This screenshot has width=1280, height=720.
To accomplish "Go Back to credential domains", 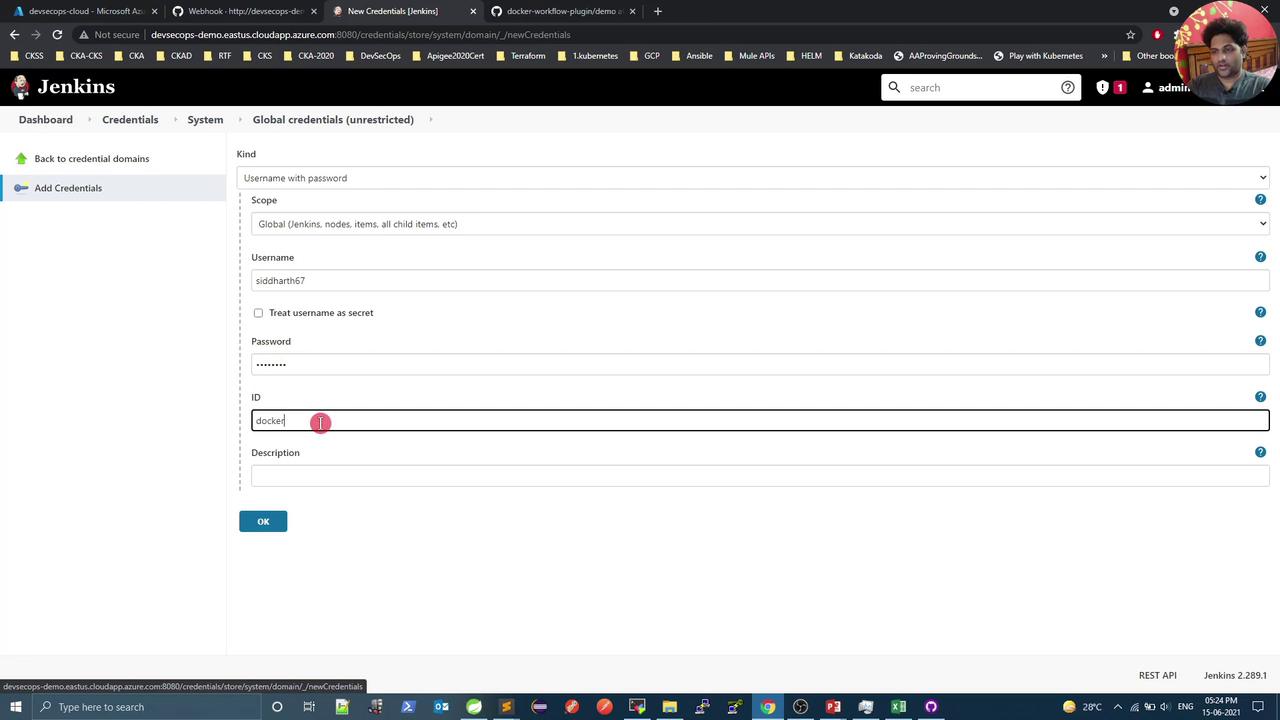I will coord(92,159).
